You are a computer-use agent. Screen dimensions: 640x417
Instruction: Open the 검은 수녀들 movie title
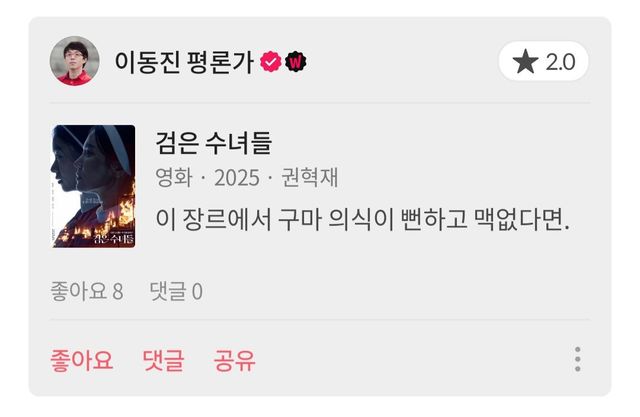point(213,143)
